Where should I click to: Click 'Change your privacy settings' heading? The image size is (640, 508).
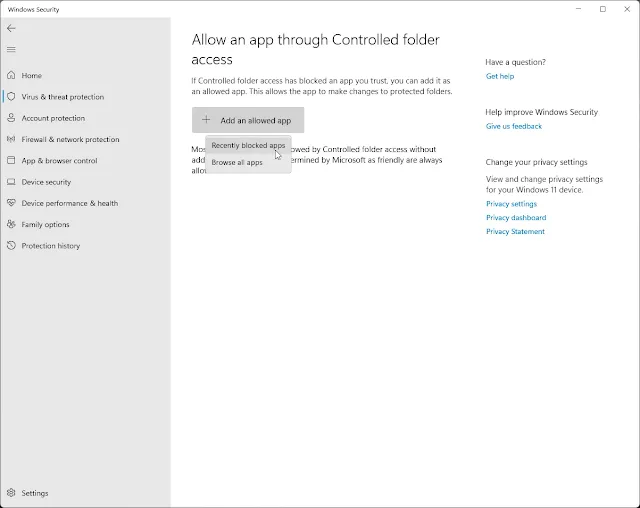point(536,162)
